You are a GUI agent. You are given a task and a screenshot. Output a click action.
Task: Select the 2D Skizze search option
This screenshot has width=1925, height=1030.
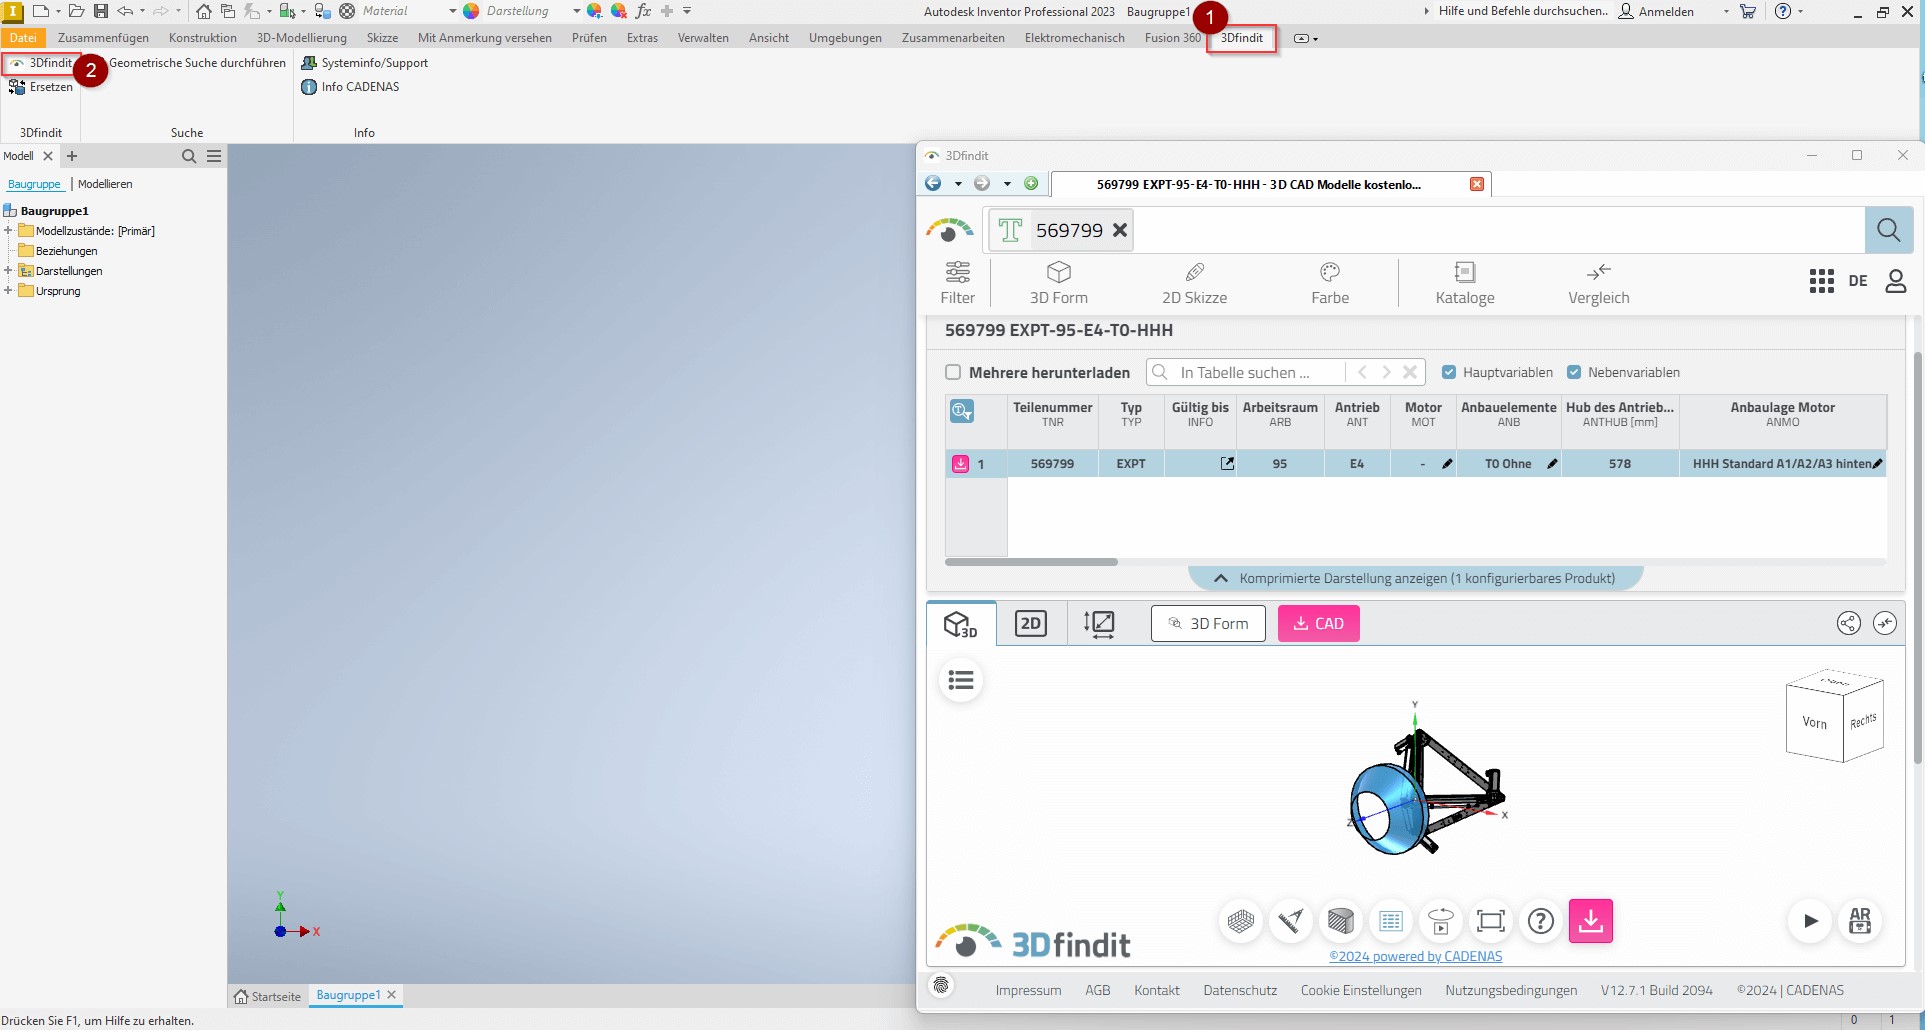[x=1194, y=282]
